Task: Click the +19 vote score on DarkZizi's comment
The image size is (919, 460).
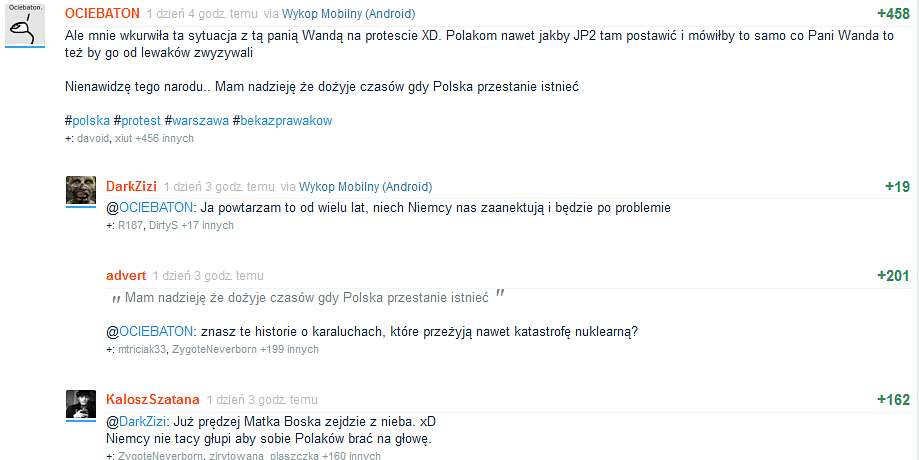Action: click(897, 187)
